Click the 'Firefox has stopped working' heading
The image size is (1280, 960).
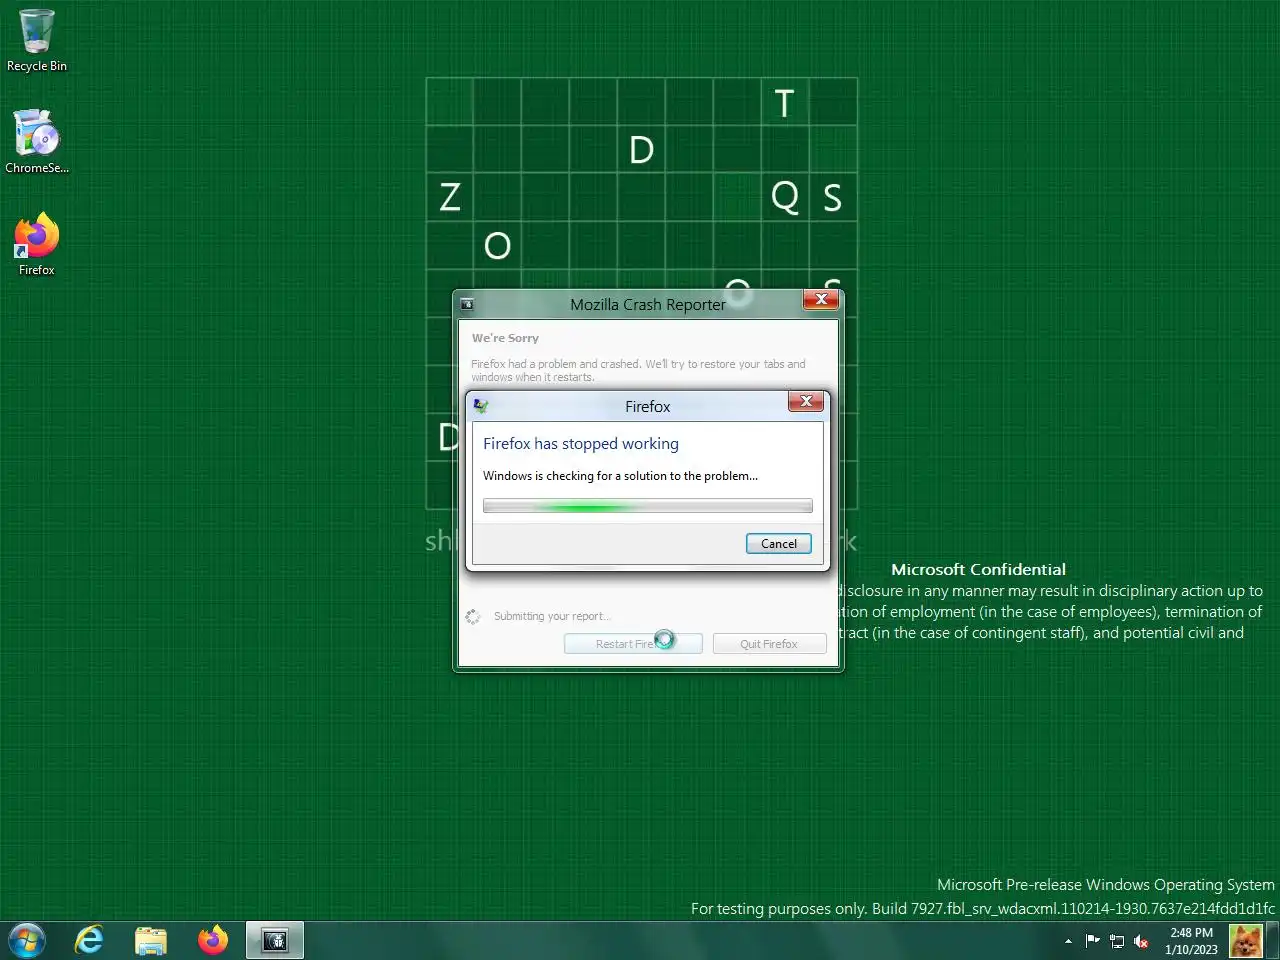[581, 443]
